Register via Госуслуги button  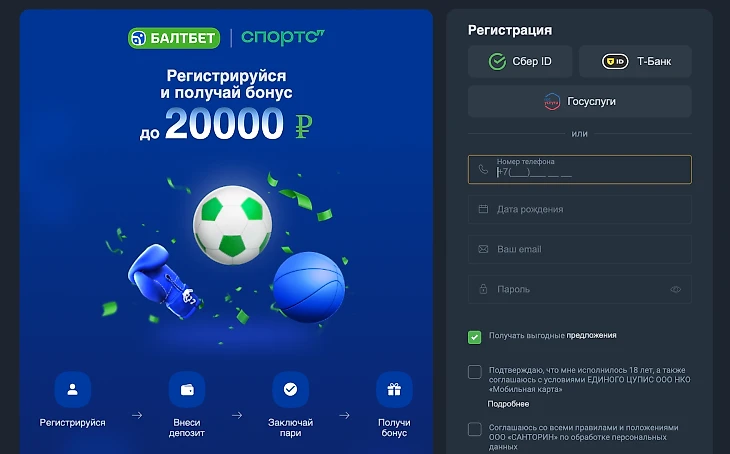point(580,102)
